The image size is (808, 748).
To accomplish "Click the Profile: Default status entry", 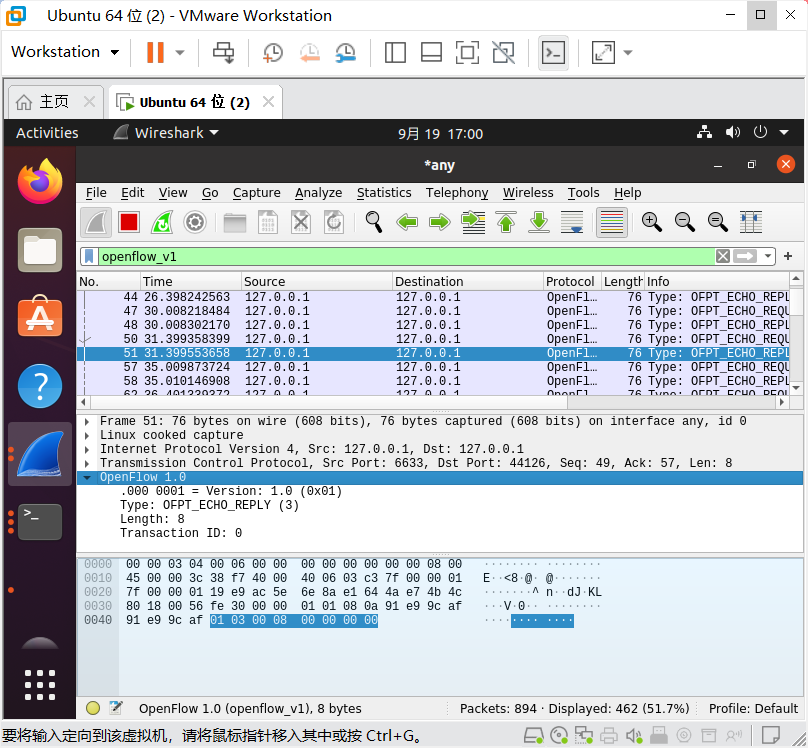I will (x=753, y=708).
